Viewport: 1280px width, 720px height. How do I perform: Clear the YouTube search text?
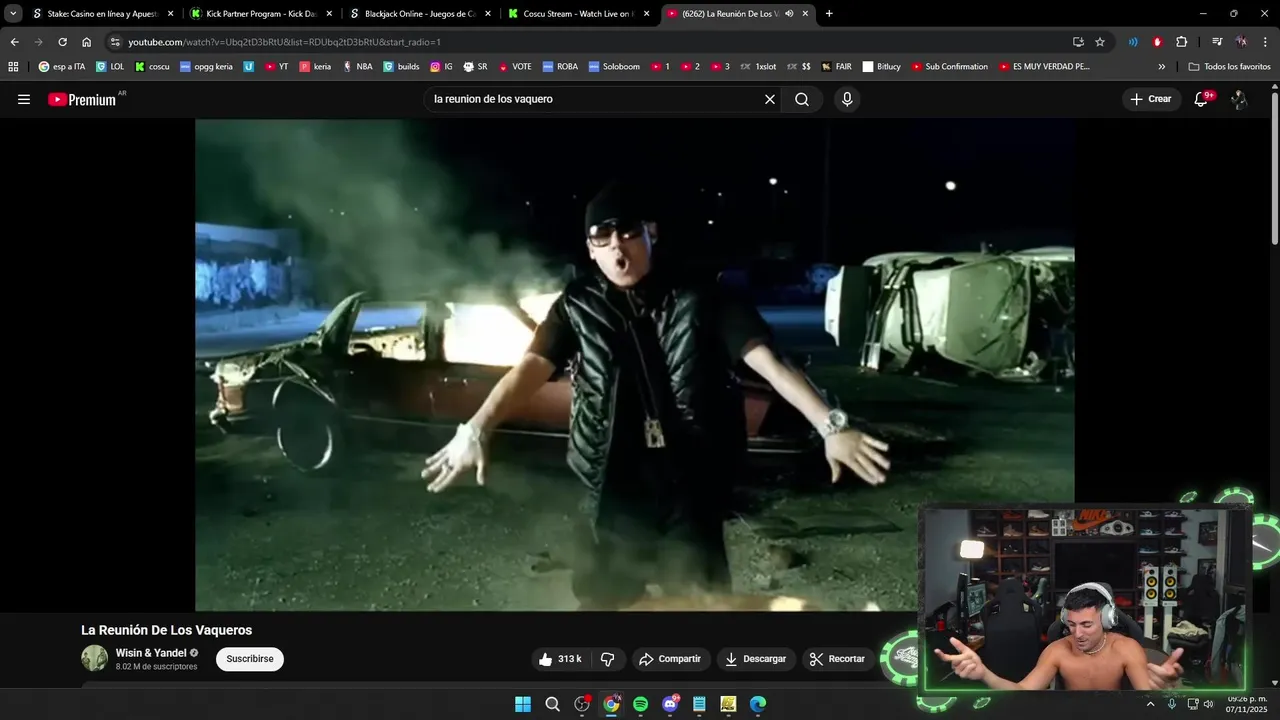770,99
